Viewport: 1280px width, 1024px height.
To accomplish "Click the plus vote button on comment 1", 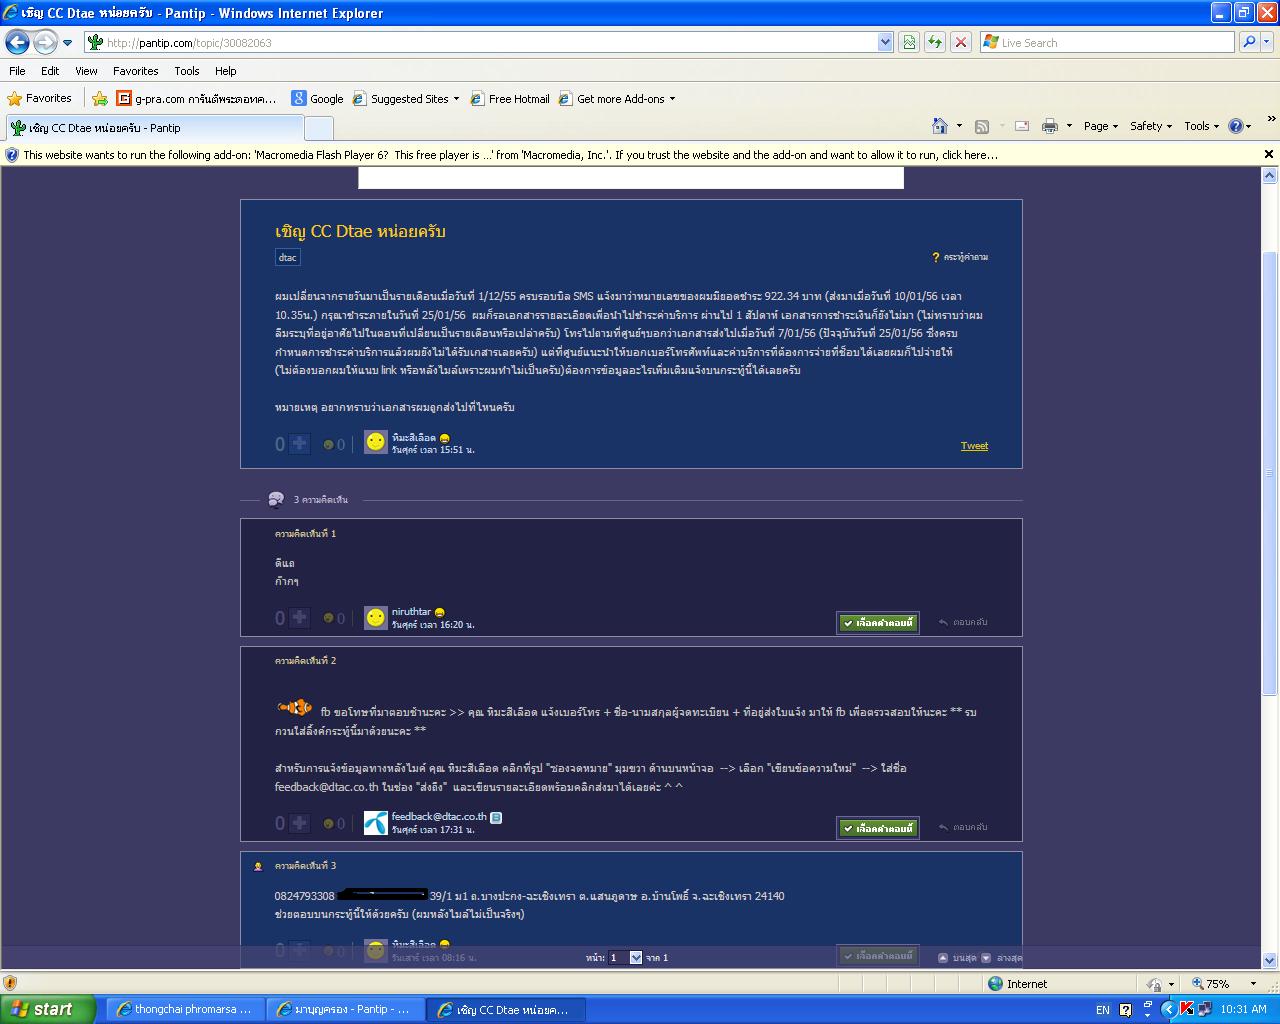I will click(x=299, y=618).
